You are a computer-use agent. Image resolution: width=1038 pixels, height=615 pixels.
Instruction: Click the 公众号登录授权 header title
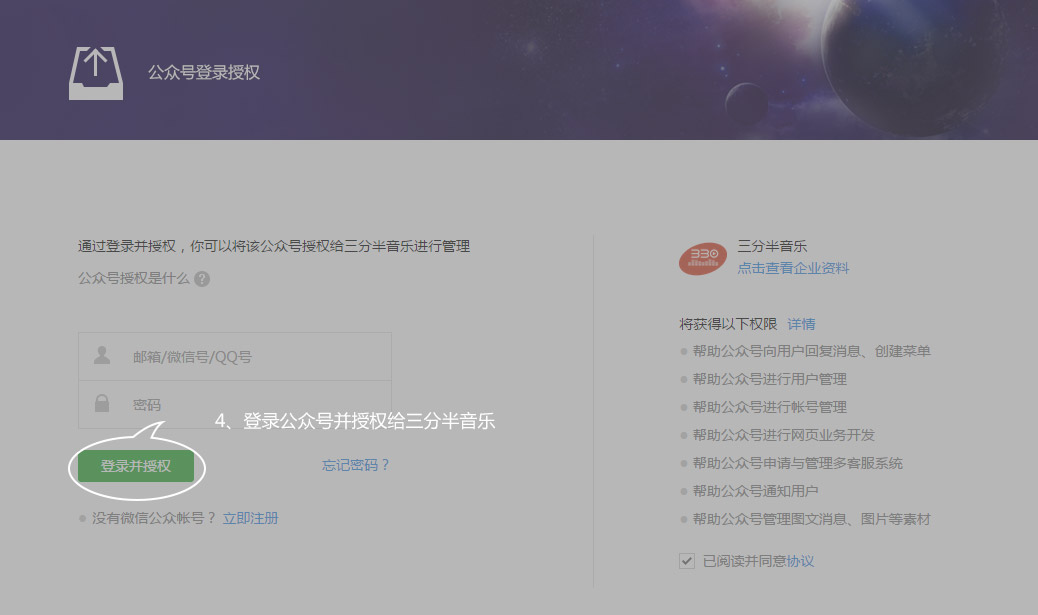(204, 72)
